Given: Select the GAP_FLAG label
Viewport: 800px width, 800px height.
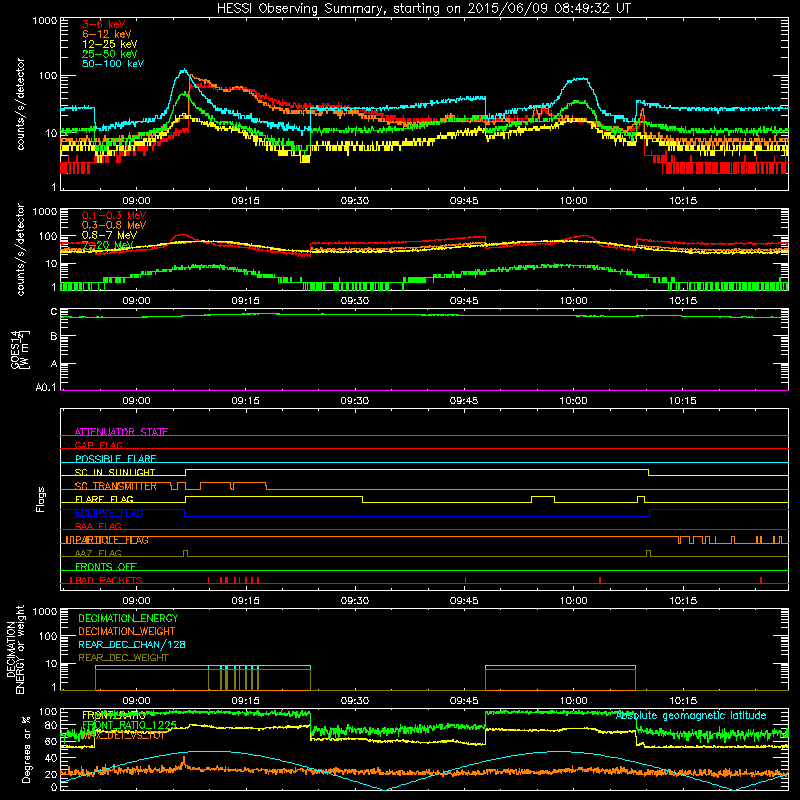Looking at the screenshot, I should [x=98, y=445].
